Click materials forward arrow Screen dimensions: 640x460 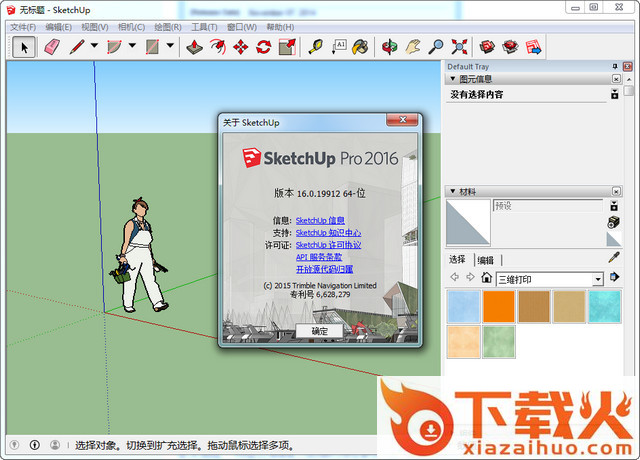click(470, 277)
